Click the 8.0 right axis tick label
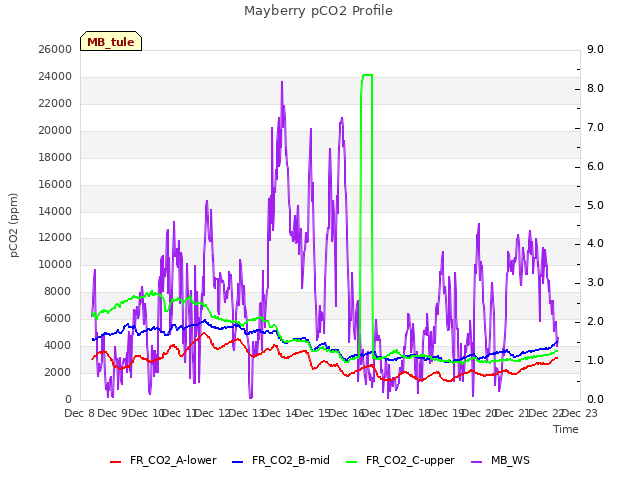Viewport: 640px width, 480px height. 595,89
